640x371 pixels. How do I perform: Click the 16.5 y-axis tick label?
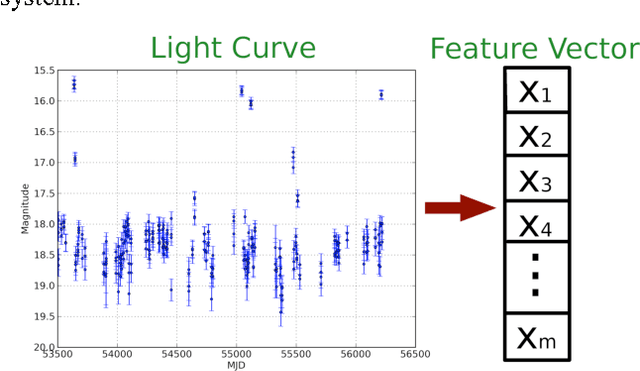44,132
